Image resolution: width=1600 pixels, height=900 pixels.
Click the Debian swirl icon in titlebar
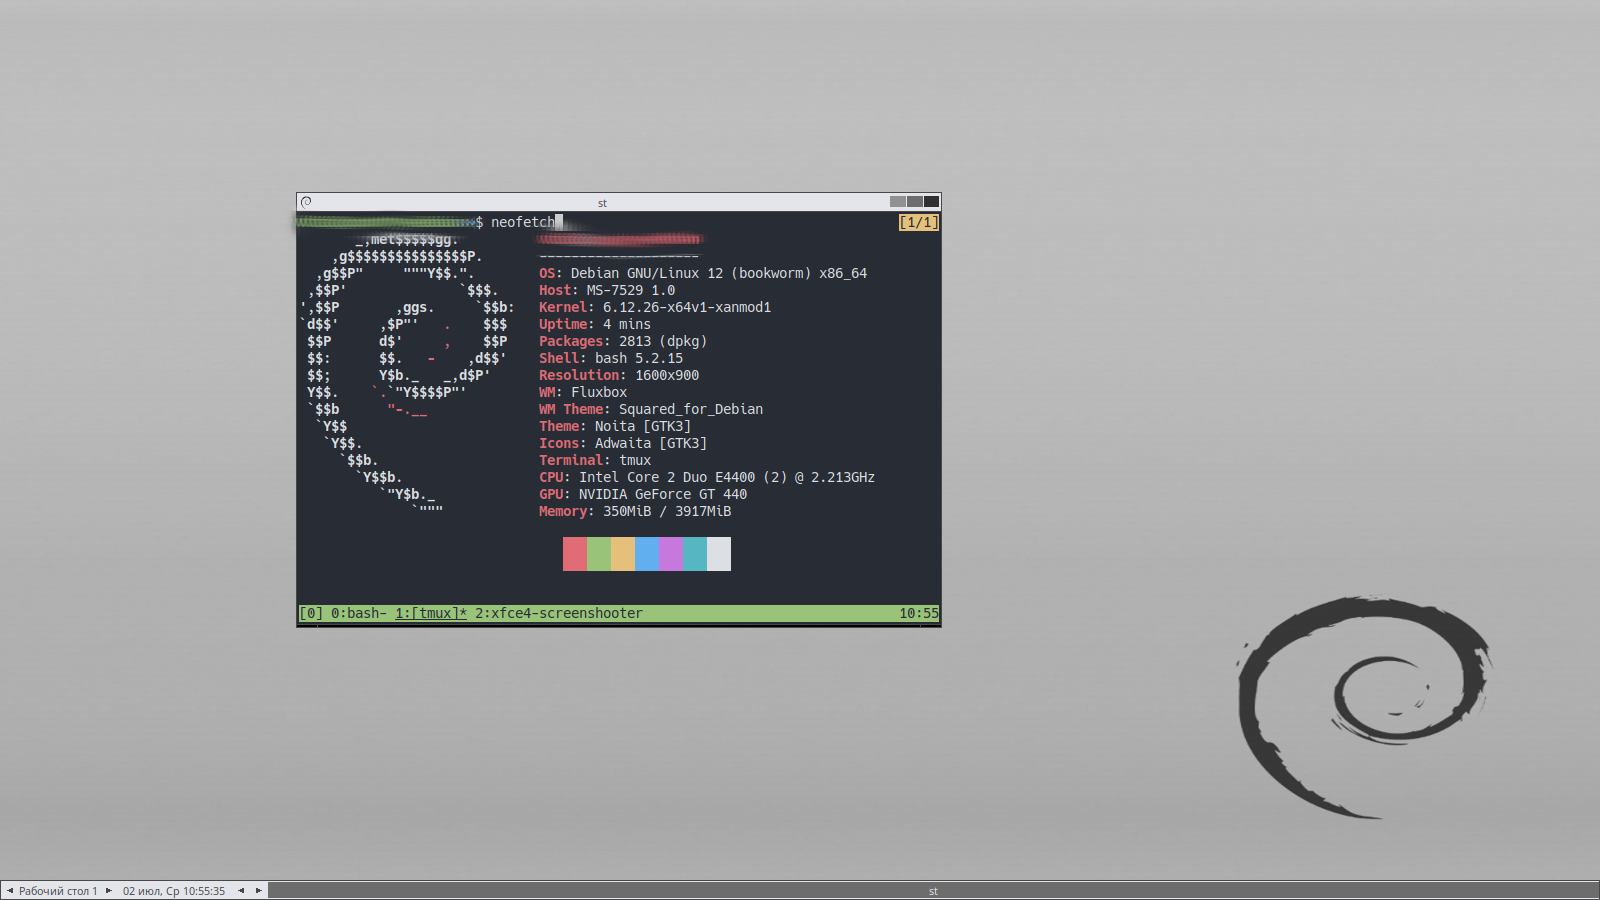click(x=306, y=202)
